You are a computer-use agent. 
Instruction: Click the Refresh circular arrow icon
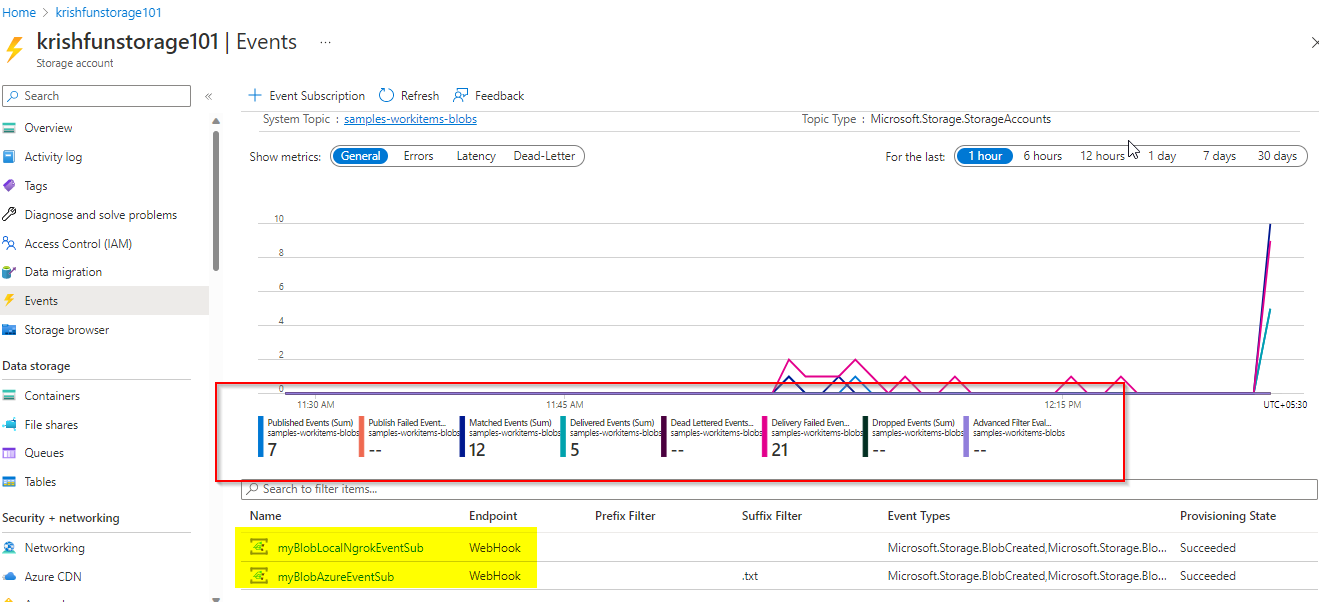click(x=386, y=96)
